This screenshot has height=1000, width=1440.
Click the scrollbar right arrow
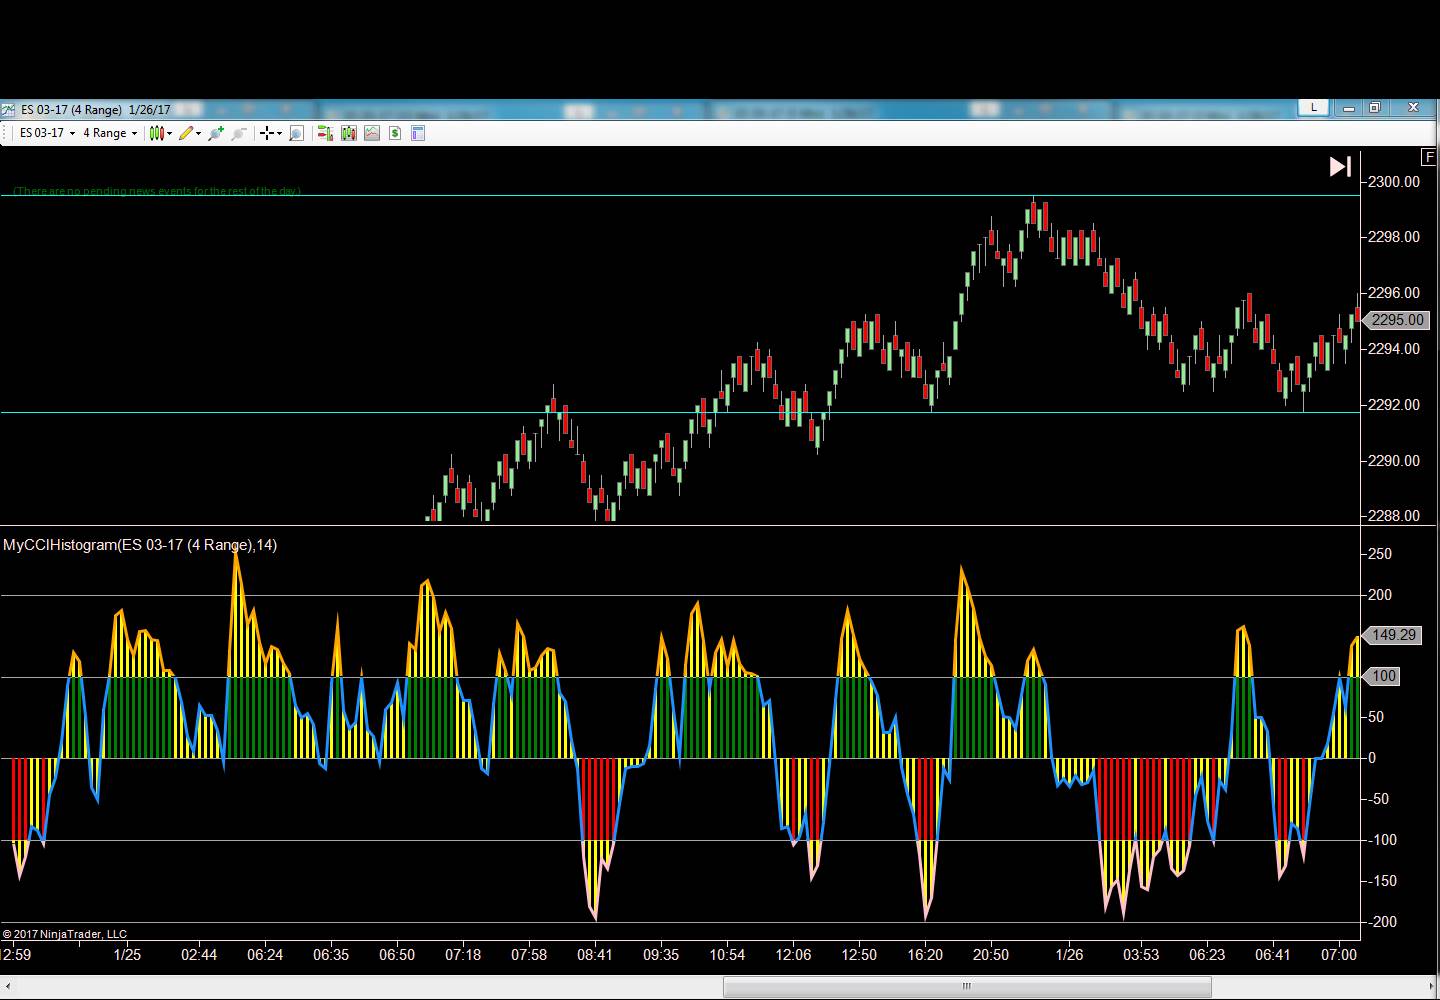(x=1431, y=987)
